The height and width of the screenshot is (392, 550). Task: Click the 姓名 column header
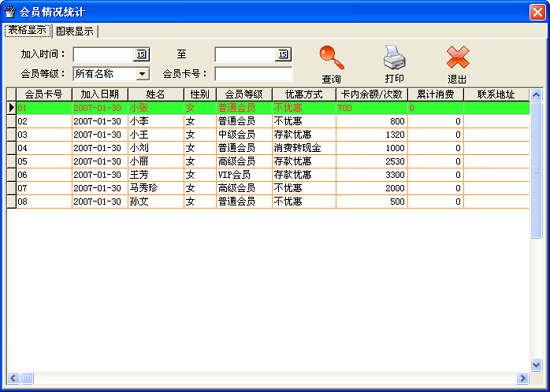click(156, 94)
